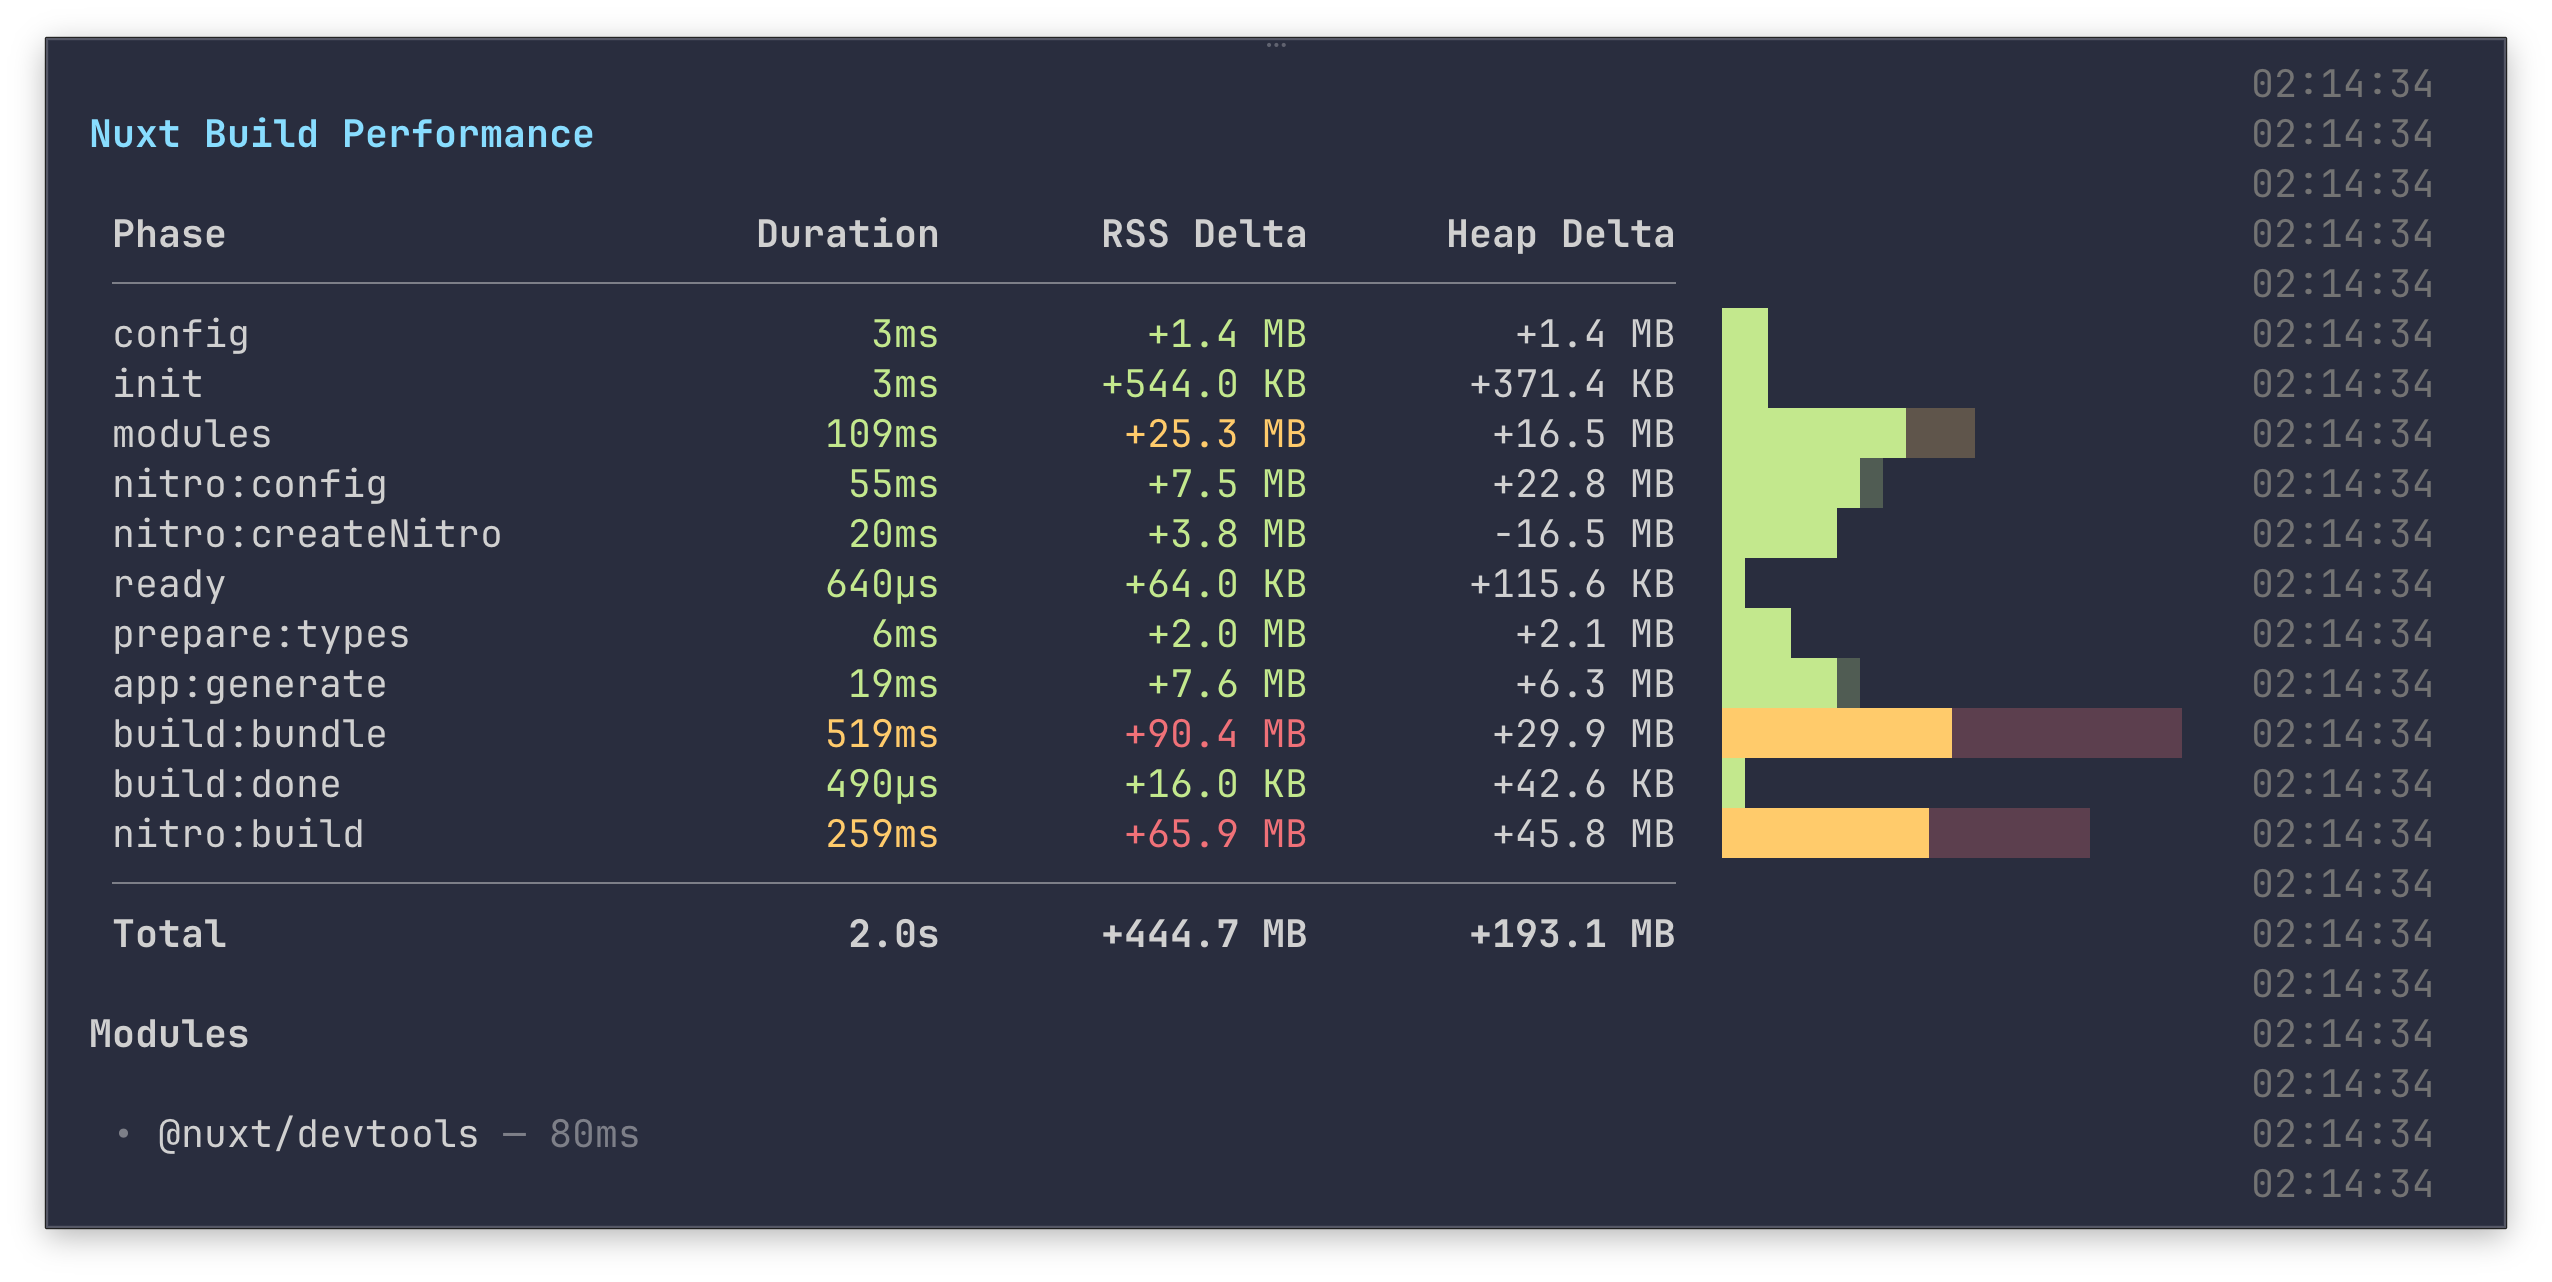The width and height of the screenshot is (2552, 1282).
Task: Sort by the Duration column header
Action: pos(848,233)
